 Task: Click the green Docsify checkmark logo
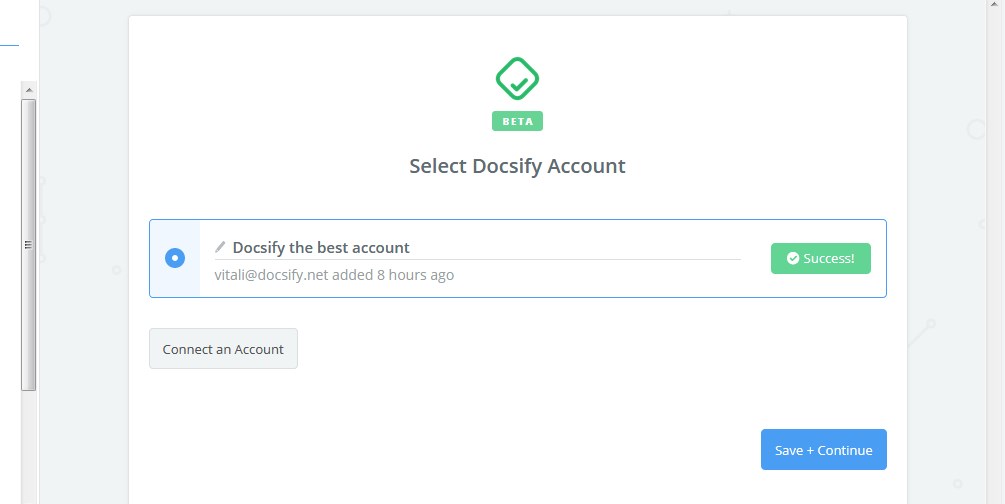point(517,79)
